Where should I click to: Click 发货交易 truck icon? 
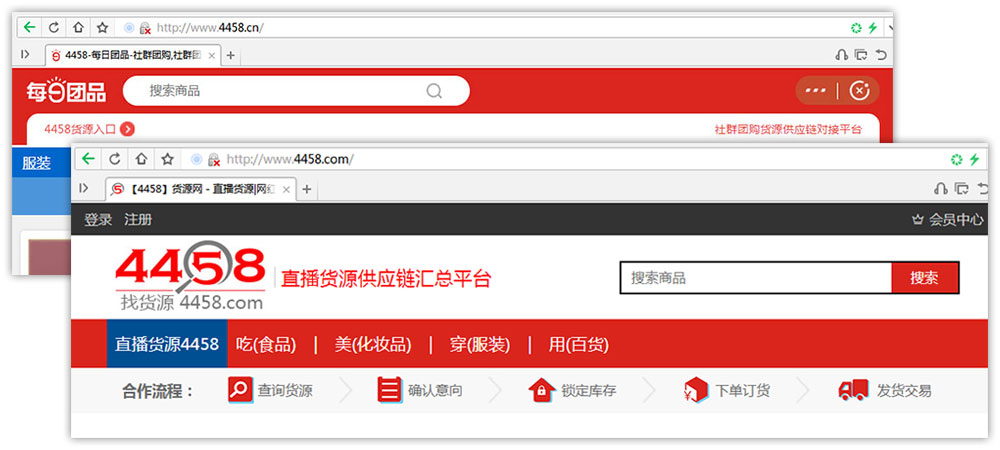(x=853, y=389)
